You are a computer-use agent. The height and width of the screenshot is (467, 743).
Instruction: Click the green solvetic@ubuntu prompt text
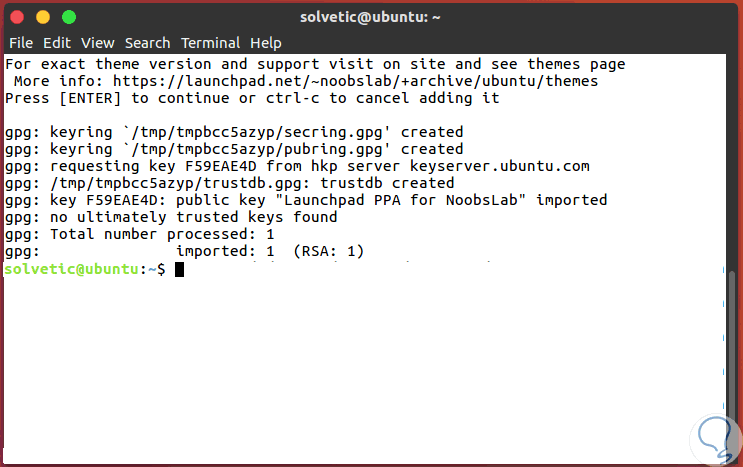click(x=71, y=270)
